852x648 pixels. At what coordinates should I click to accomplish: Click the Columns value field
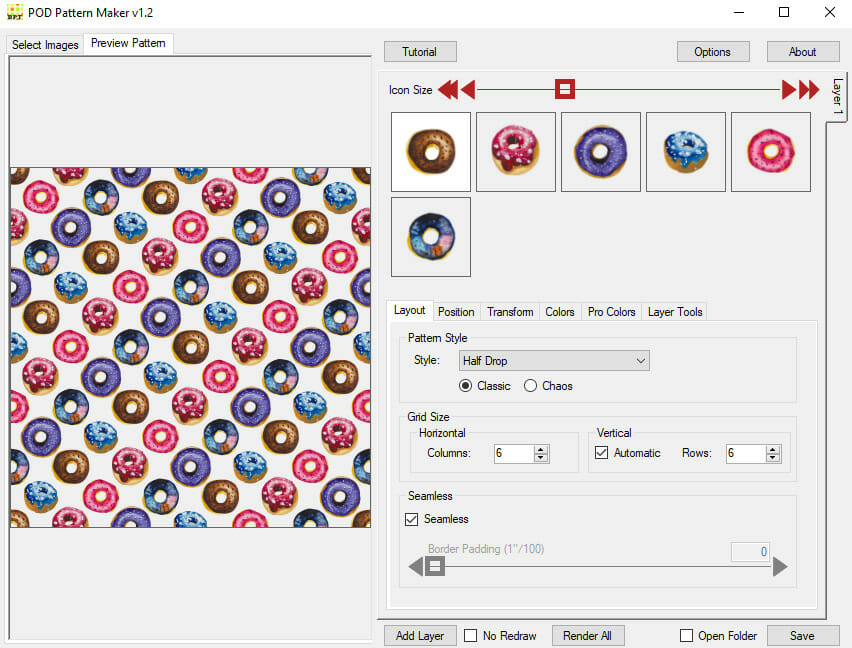pyautogui.click(x=513, y=453)
